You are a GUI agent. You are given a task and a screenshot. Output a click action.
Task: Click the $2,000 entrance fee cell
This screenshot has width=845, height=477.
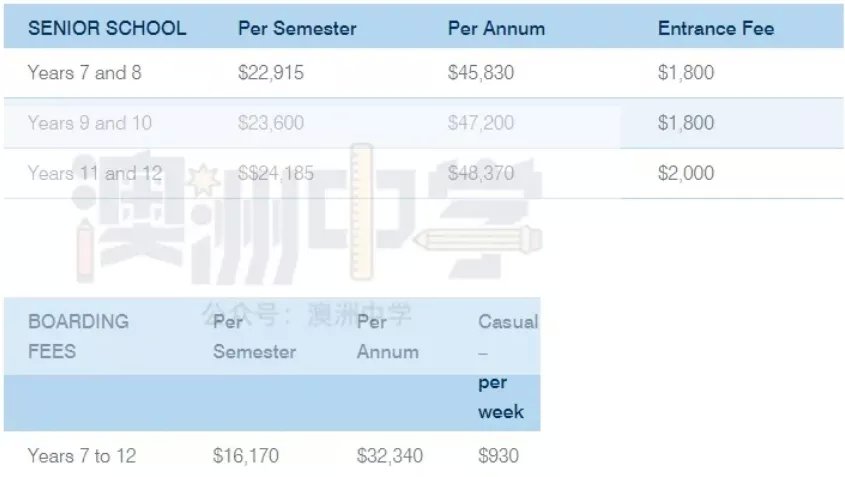coord(686,173)
